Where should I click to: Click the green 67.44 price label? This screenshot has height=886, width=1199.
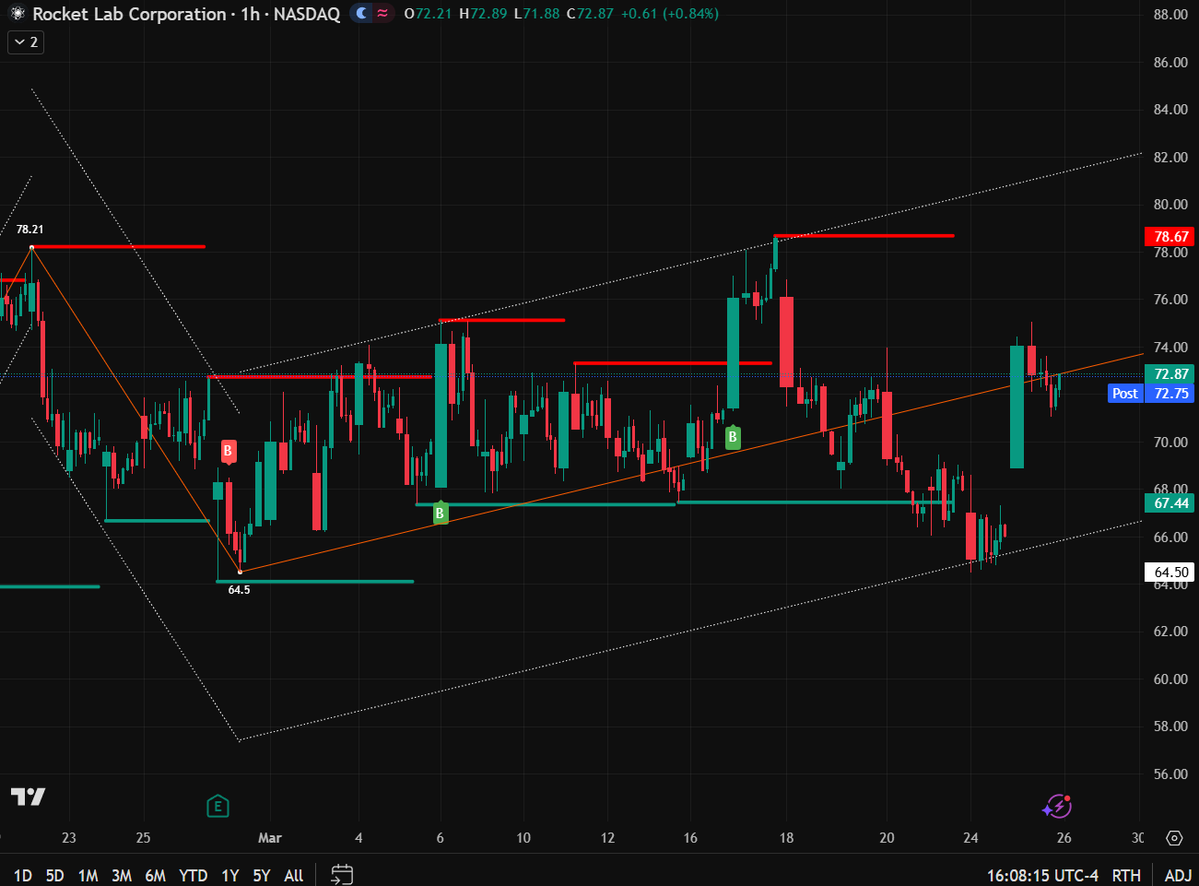point(1170,503)
